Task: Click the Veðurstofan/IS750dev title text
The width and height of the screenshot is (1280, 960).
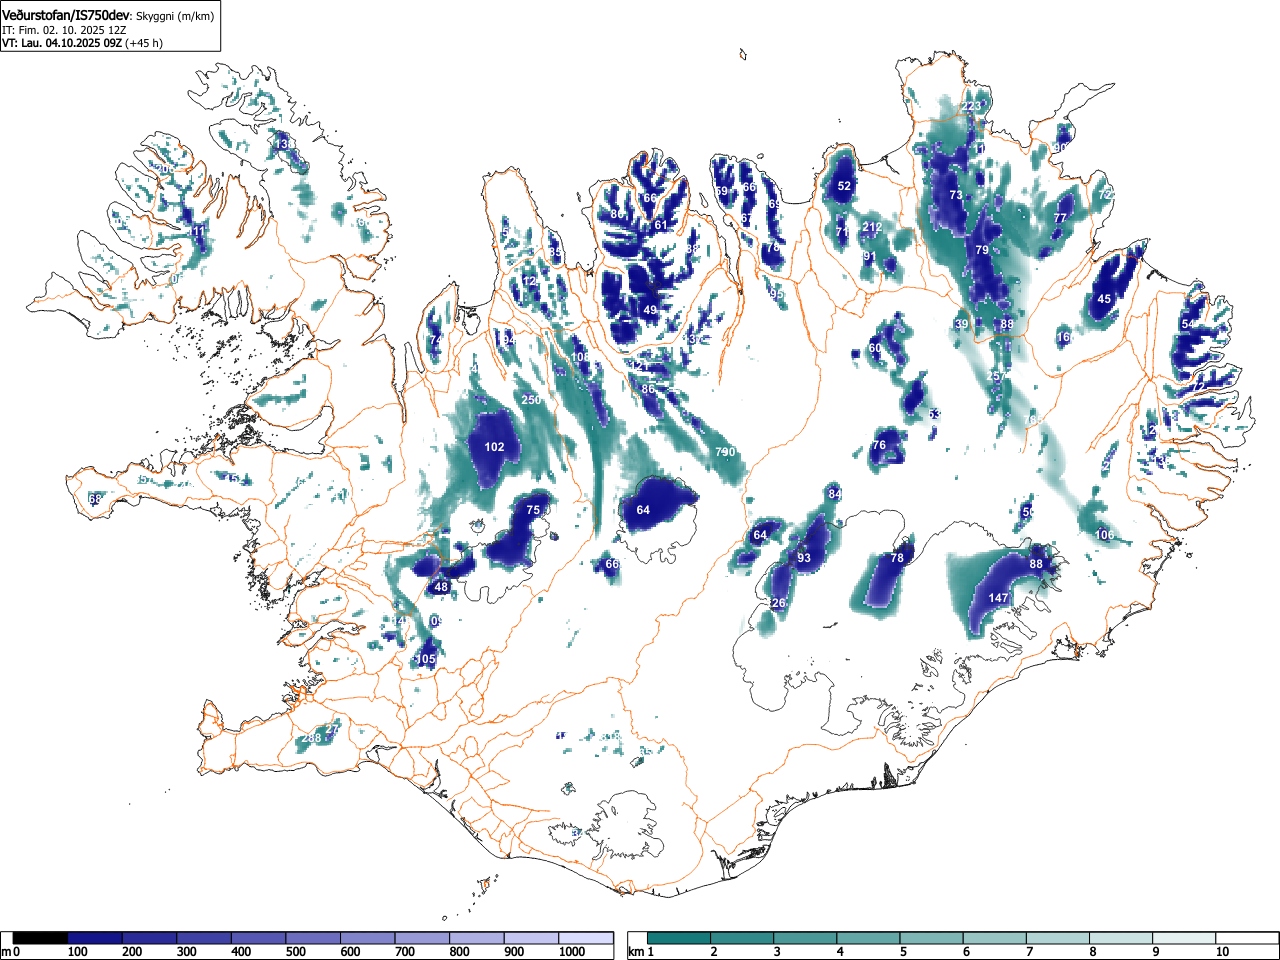Action: point(67,15)
